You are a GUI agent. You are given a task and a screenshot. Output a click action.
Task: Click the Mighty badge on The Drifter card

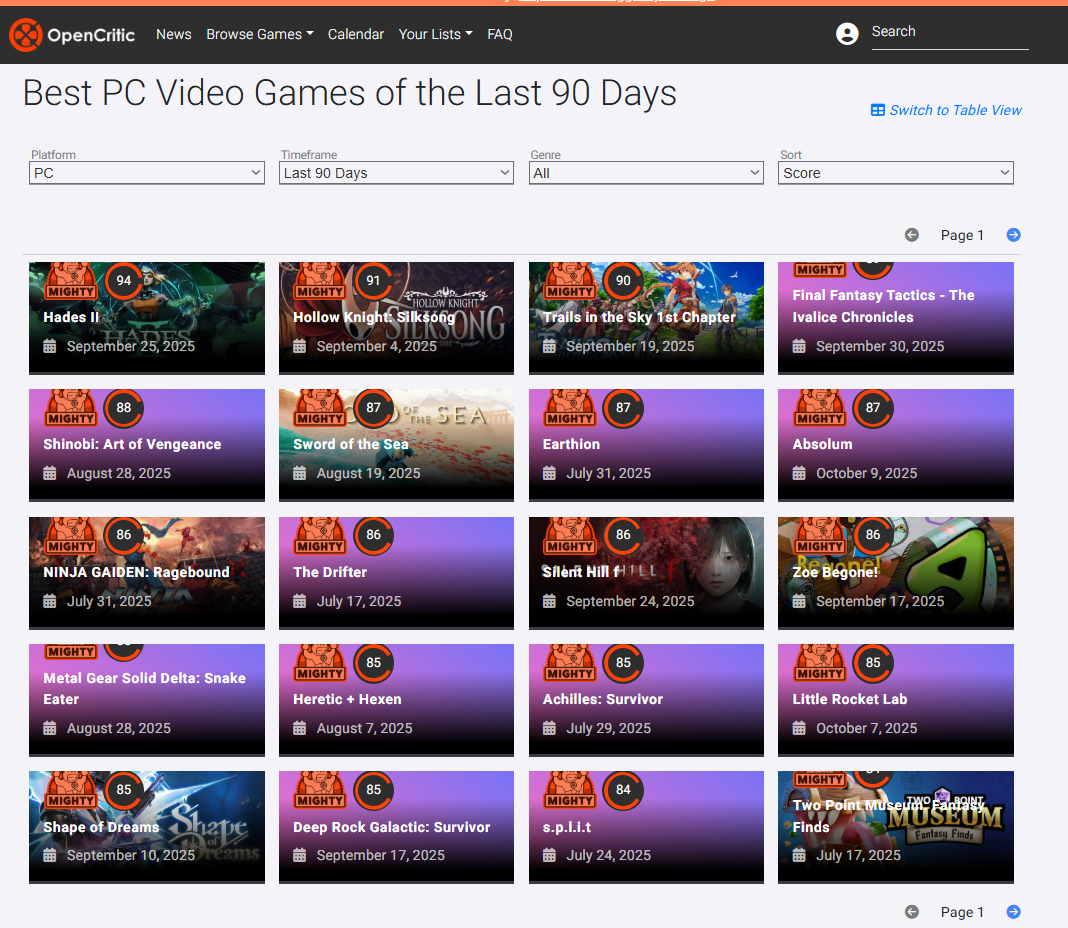[x=321, y=536]
